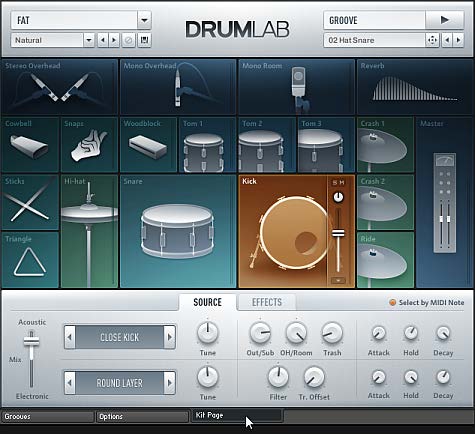The height and width of the screenshot is (434, 475).
Task: Open the Natural preset dropdown arrow
Action: coord(89,40)
